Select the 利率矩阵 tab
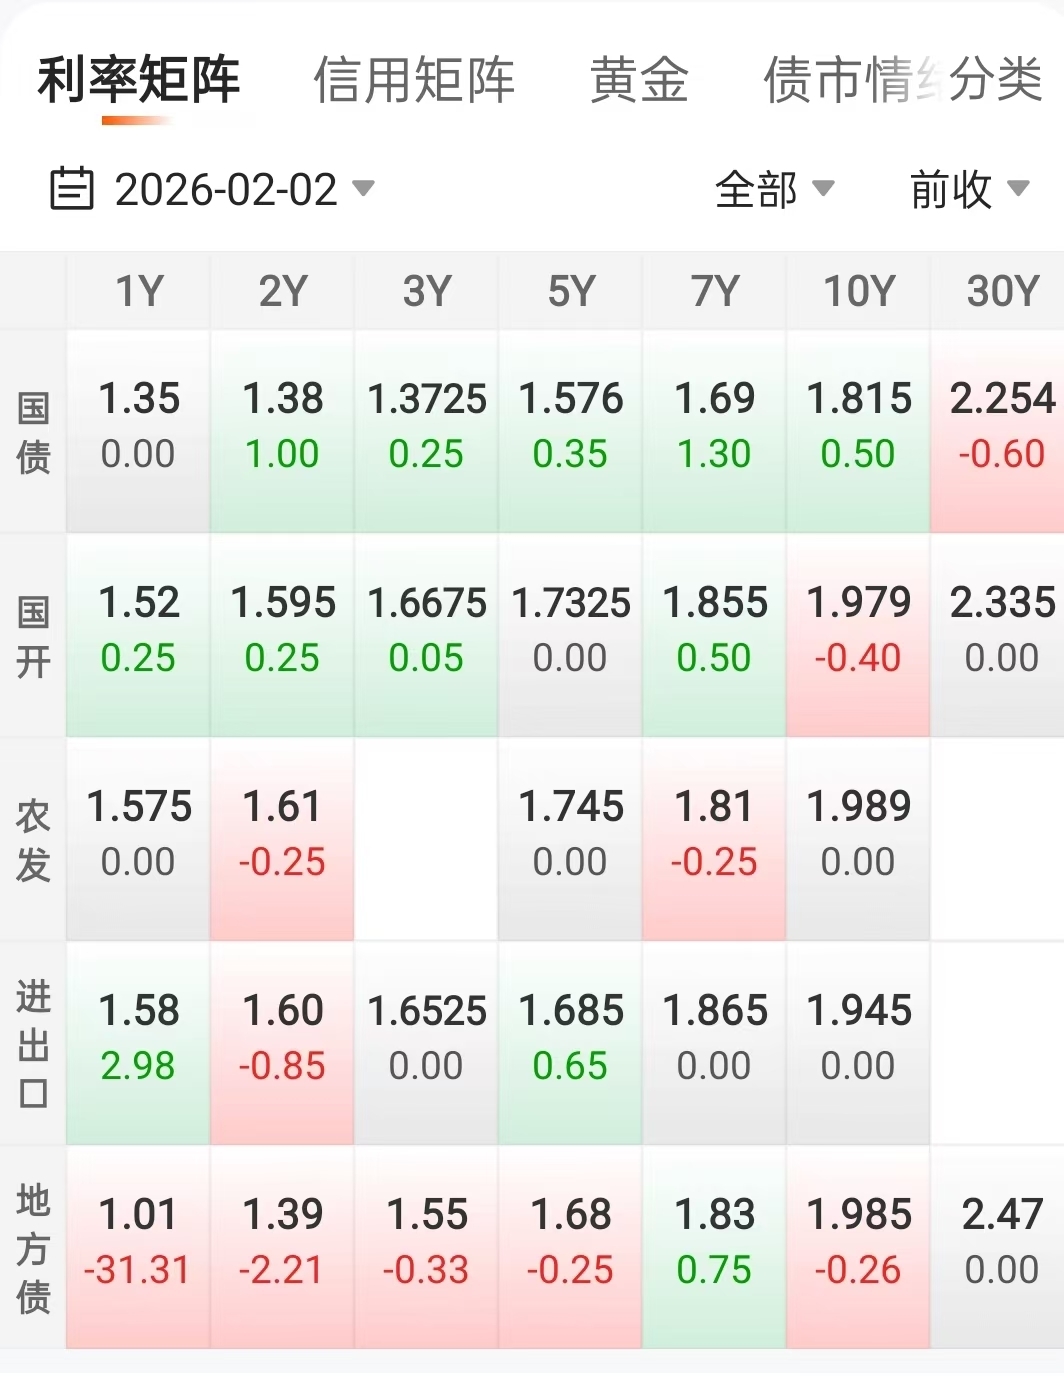The height and width of the screenshot is (1388, 1064). click(x=139, y=80)
